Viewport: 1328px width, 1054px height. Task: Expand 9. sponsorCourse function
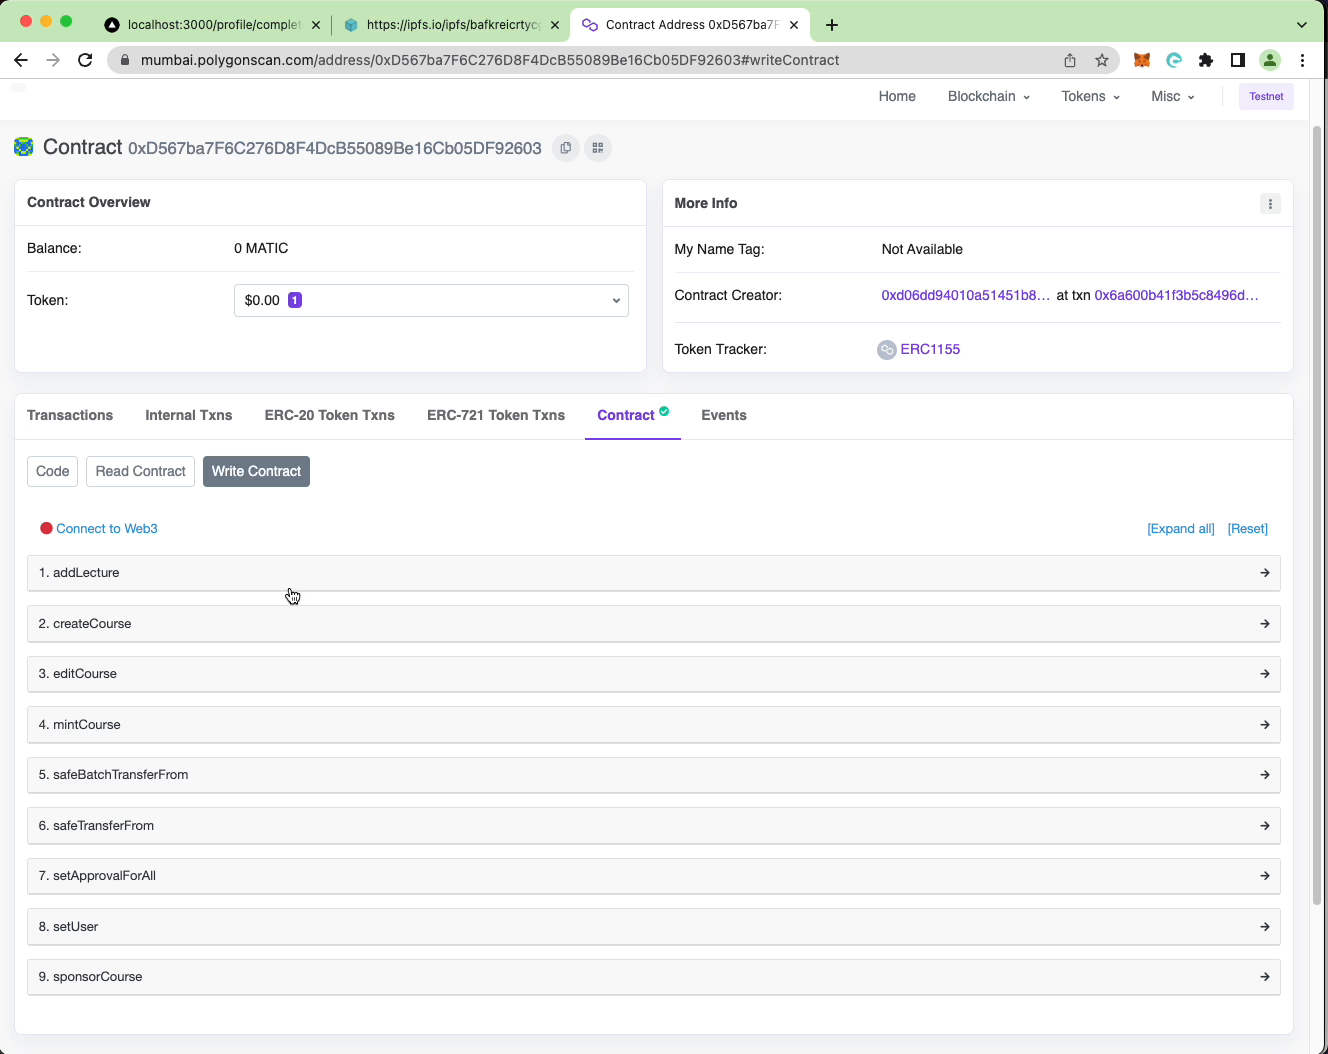[x=654, y=977]
